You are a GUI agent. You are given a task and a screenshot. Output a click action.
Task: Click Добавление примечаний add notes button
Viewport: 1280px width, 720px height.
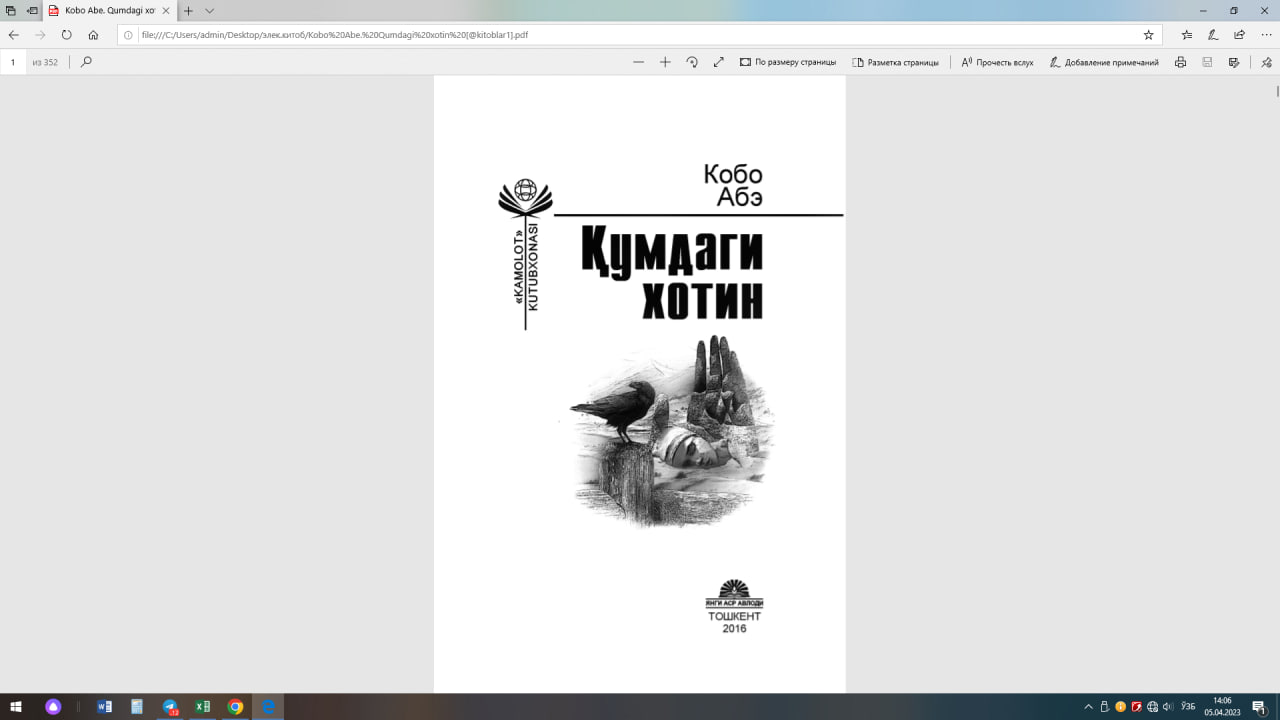point(1104,62)
